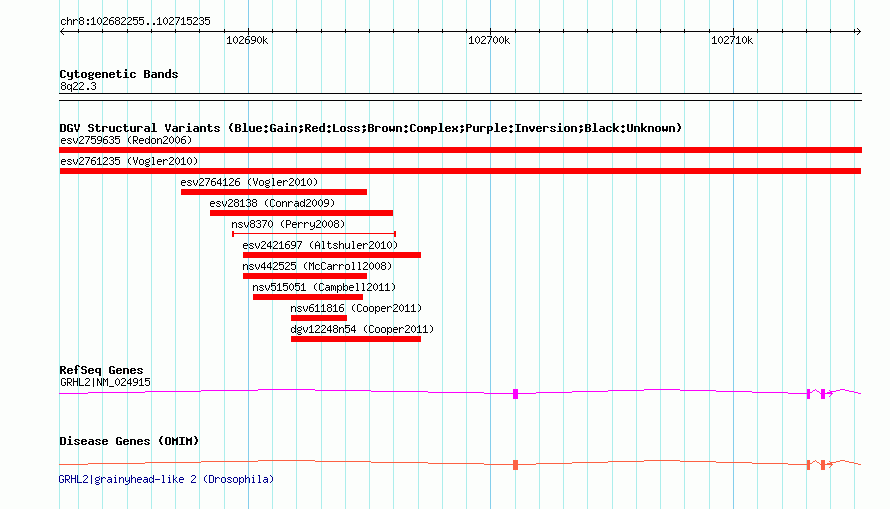Image resolution: width=890 pixels, height=509 pixels.
Task: Click the RefSeq Genes track title
Action: [101, 370]
